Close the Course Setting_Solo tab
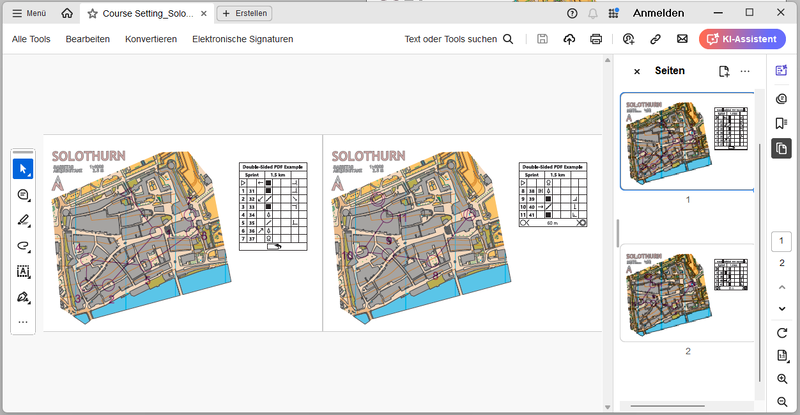 (x=204, y=14)
